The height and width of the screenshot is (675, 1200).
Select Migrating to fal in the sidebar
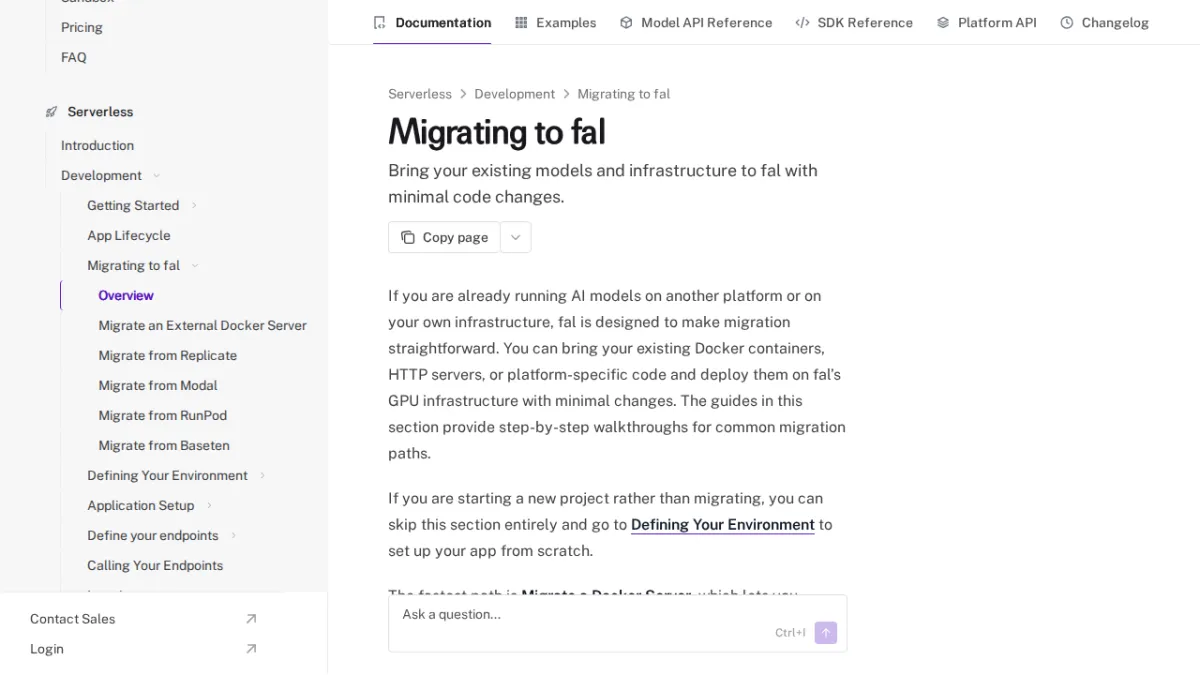pyautogui.click(x=134, y=266)
